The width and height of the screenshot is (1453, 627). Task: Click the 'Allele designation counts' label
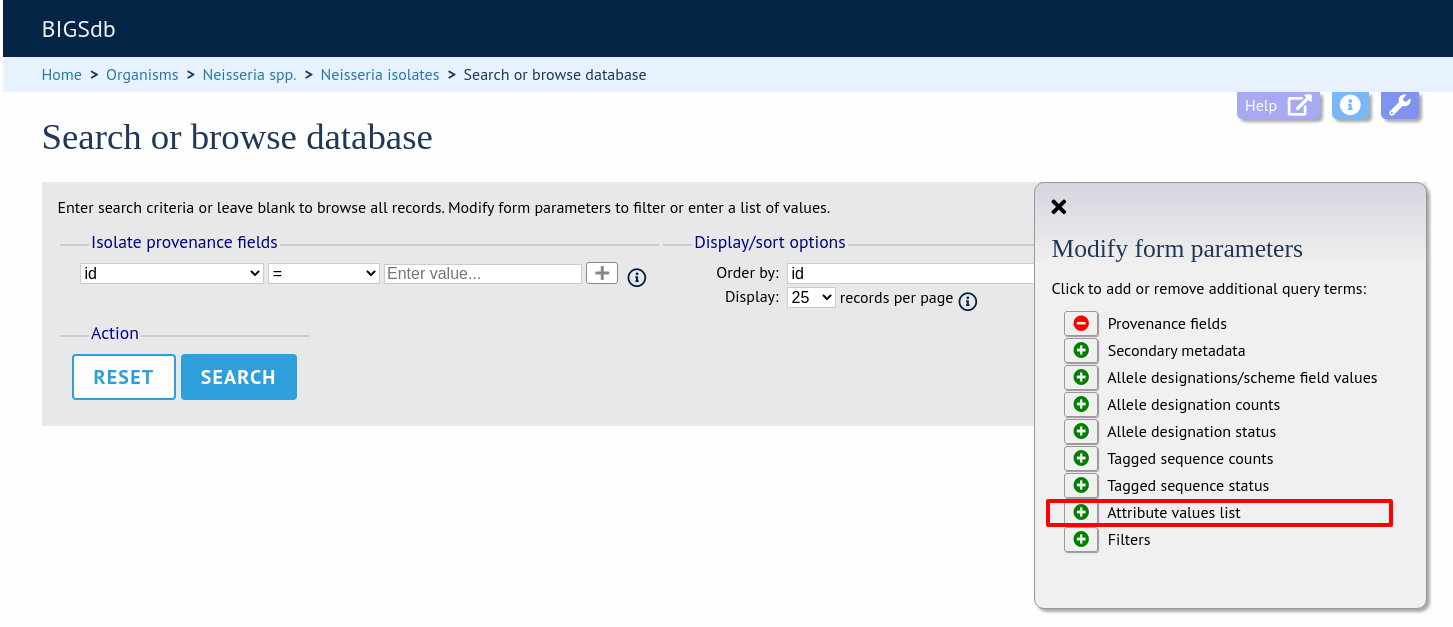(x=1194, y=404)
